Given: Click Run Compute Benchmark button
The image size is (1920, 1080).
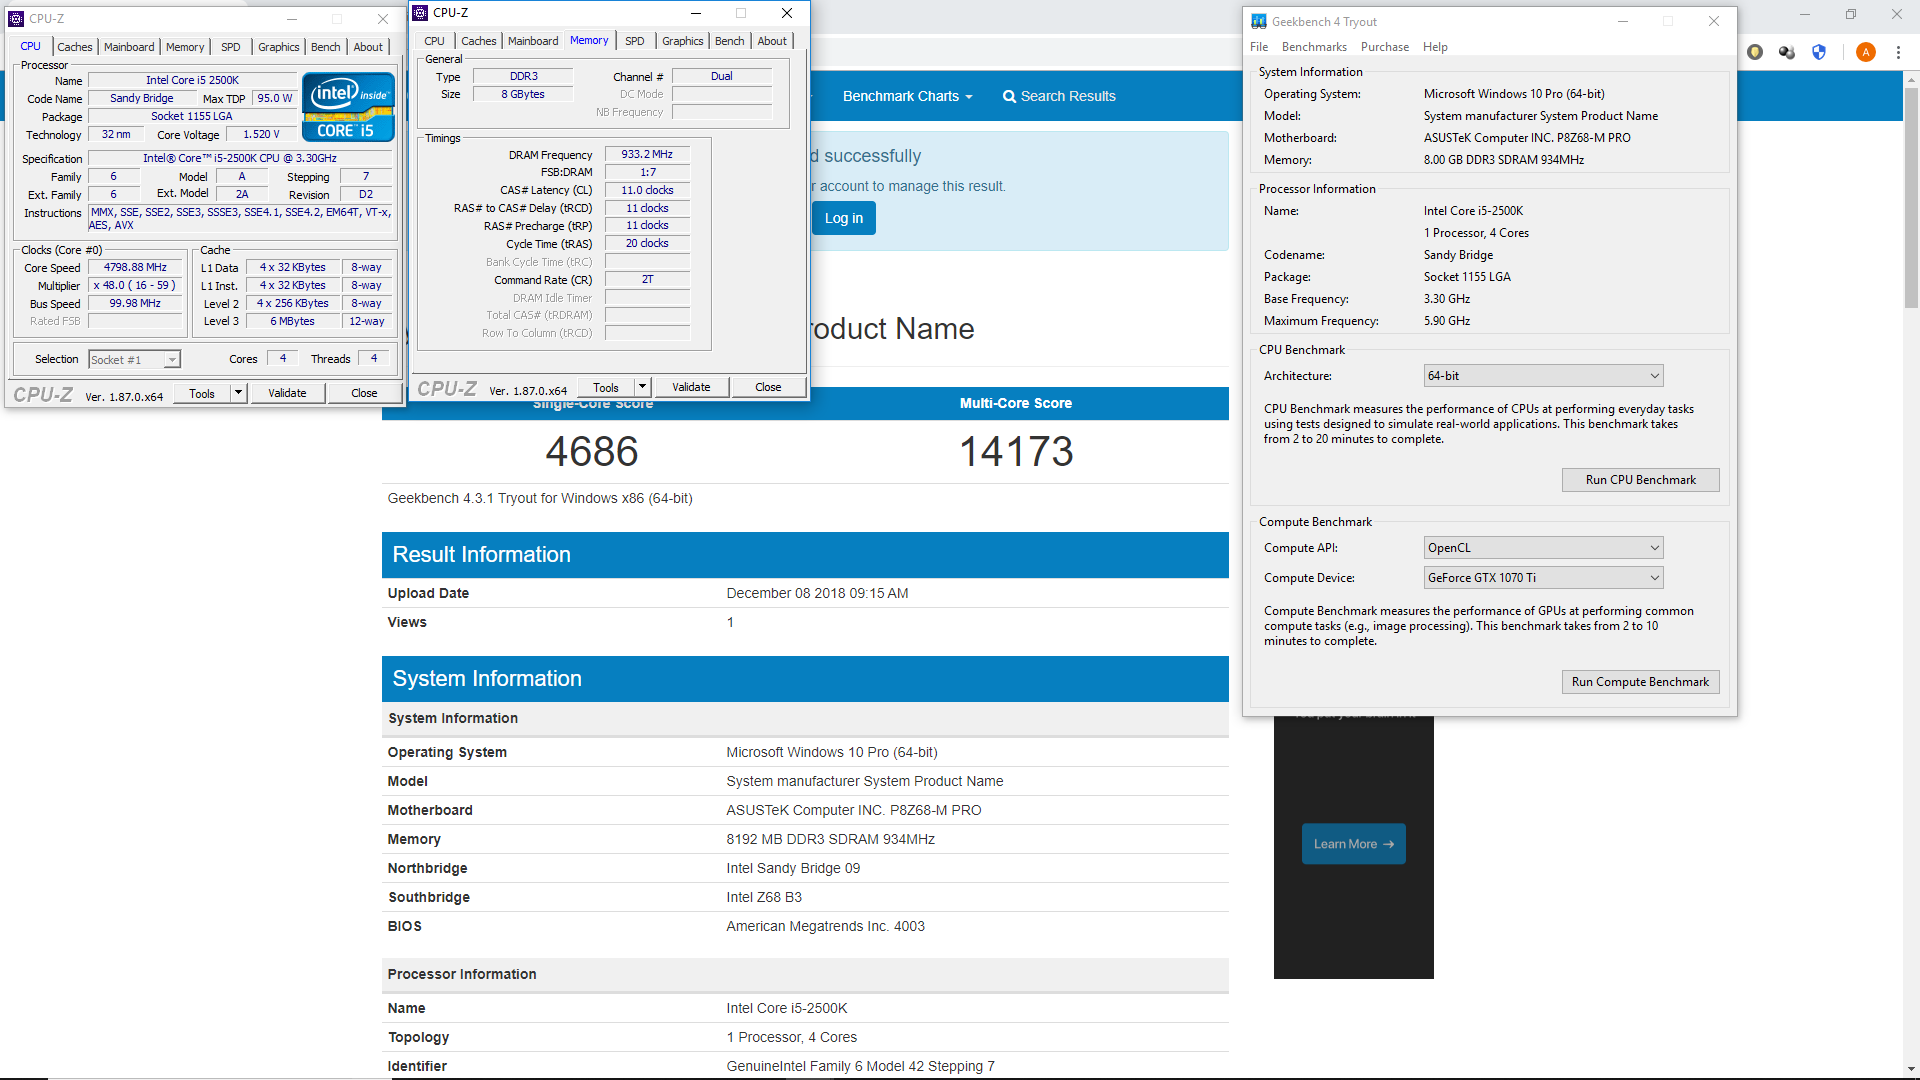Looking at the screenshot, I should click(x=1640, y=682).
